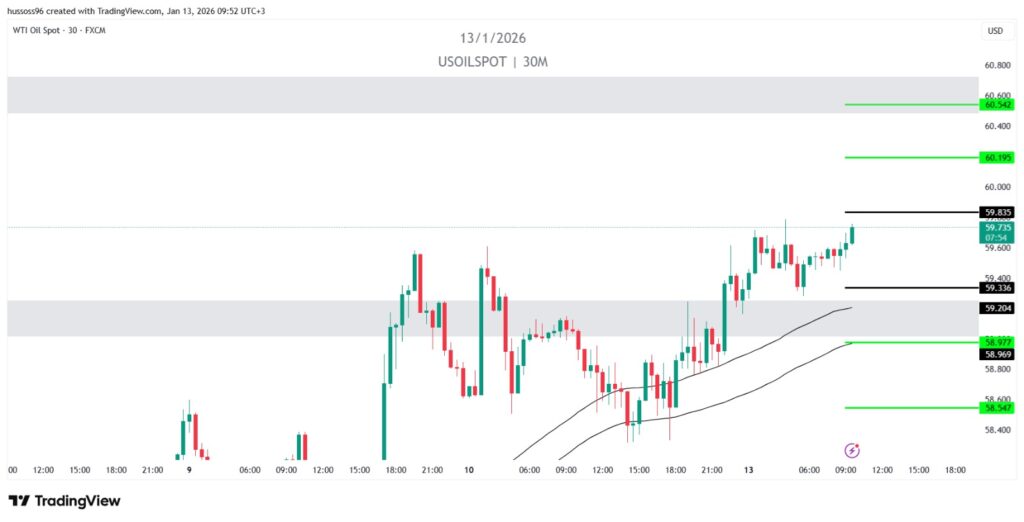Click the 13/1/2026 date text

point(493,38)
